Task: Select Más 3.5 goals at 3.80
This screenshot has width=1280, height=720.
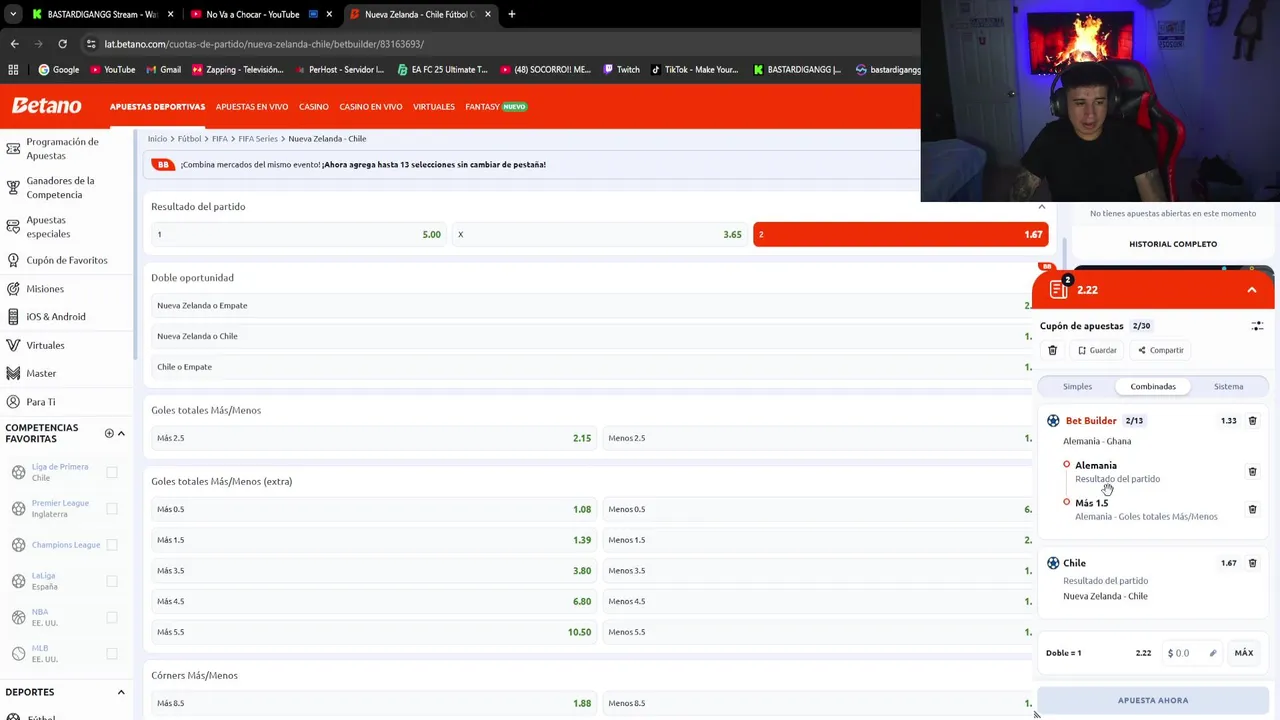Action: pyautogui.click(x=374, y=571)
